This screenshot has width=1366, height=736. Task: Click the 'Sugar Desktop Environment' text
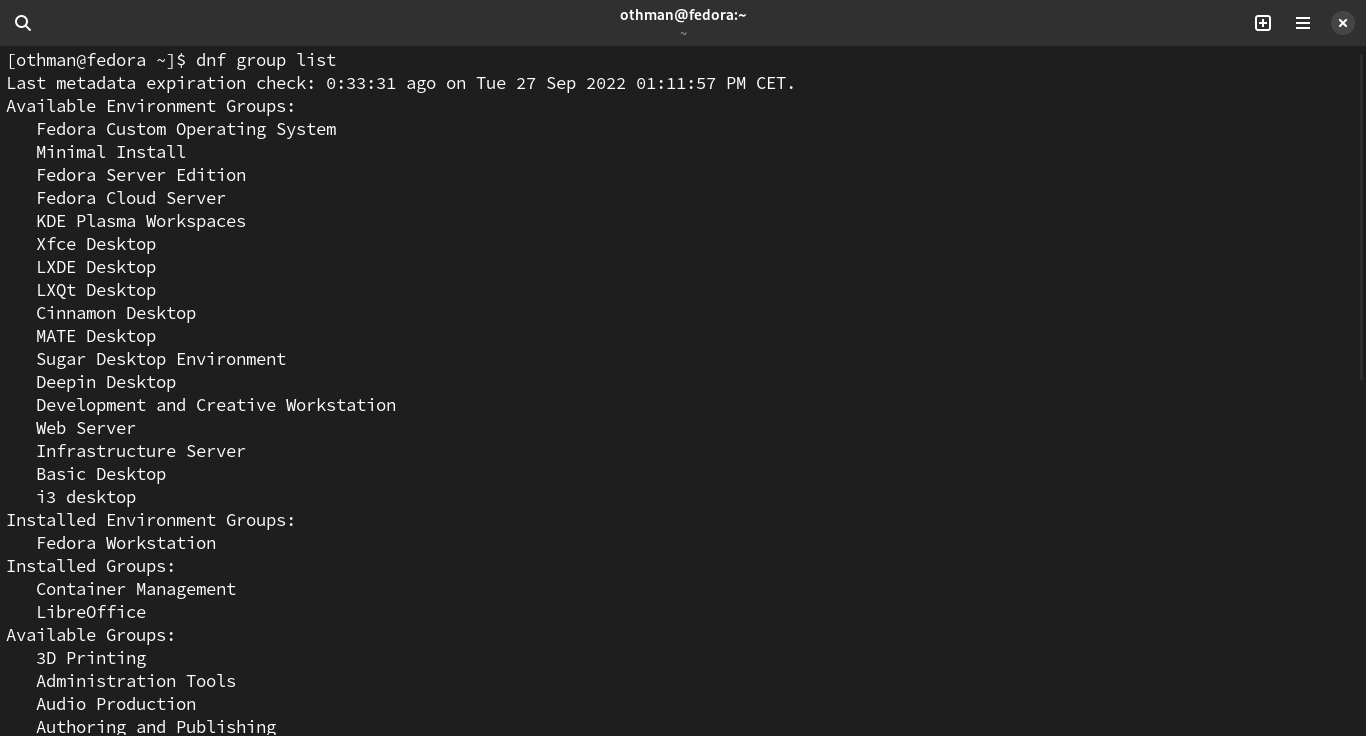pyautogui.click(x=161, y=359)
